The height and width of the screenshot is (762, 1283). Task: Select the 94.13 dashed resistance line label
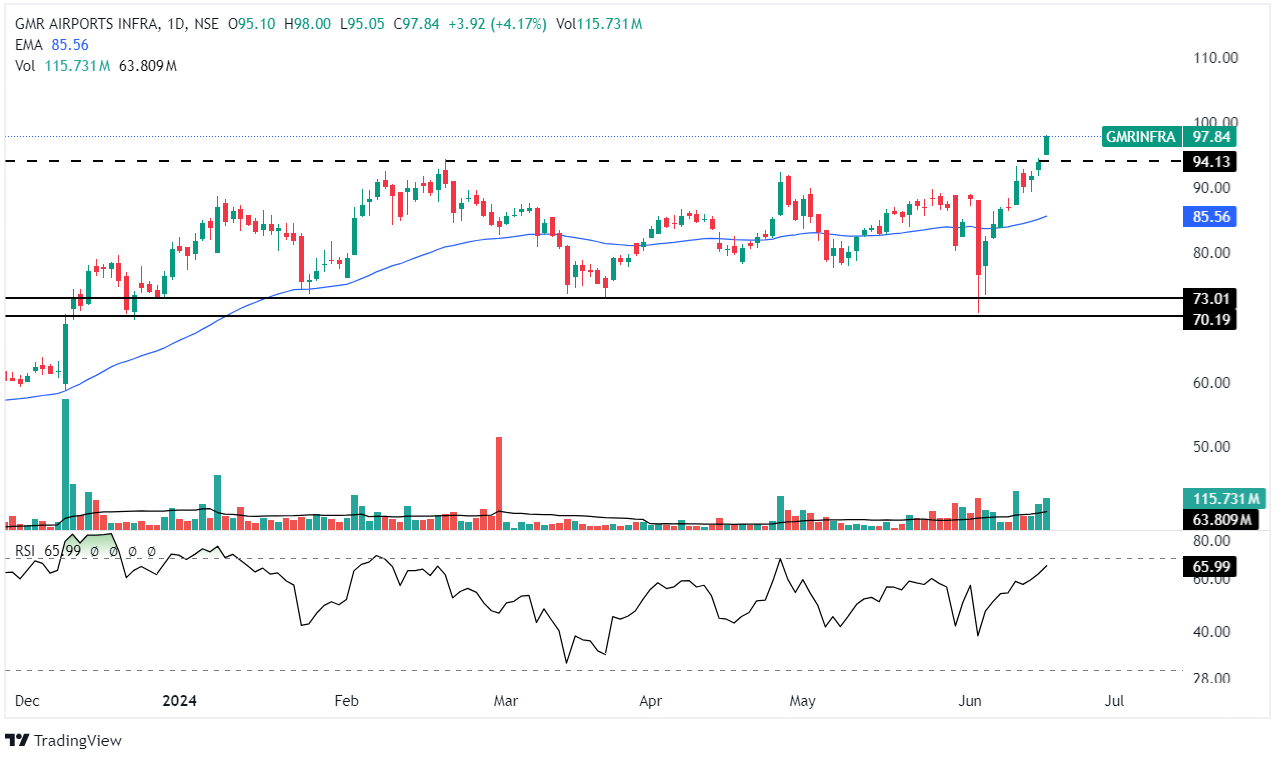point(1209,161)
